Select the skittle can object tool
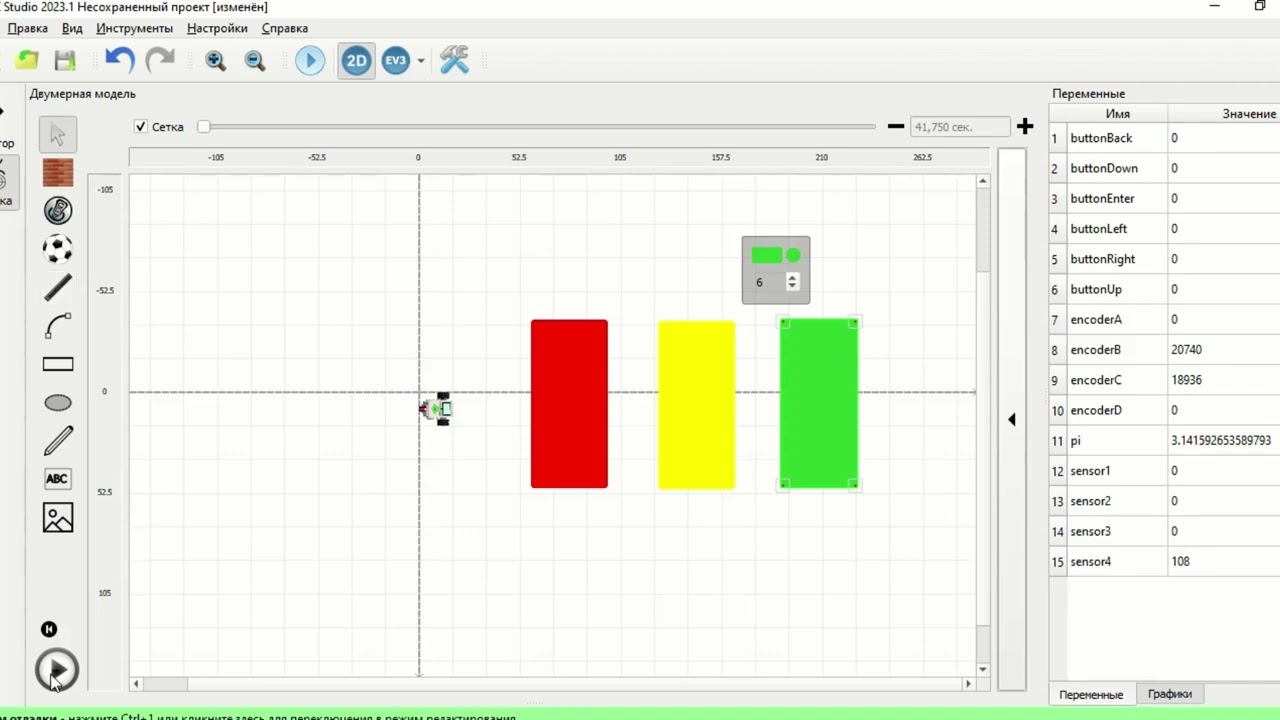This screenshot has height=720, width=1280. (58, 211)
